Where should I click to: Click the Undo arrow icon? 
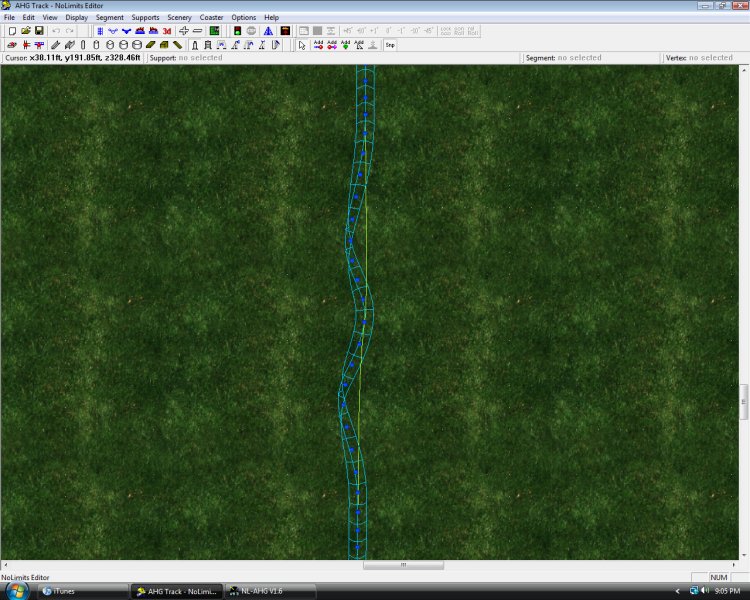pyautogui.click(x=56, y=31)
